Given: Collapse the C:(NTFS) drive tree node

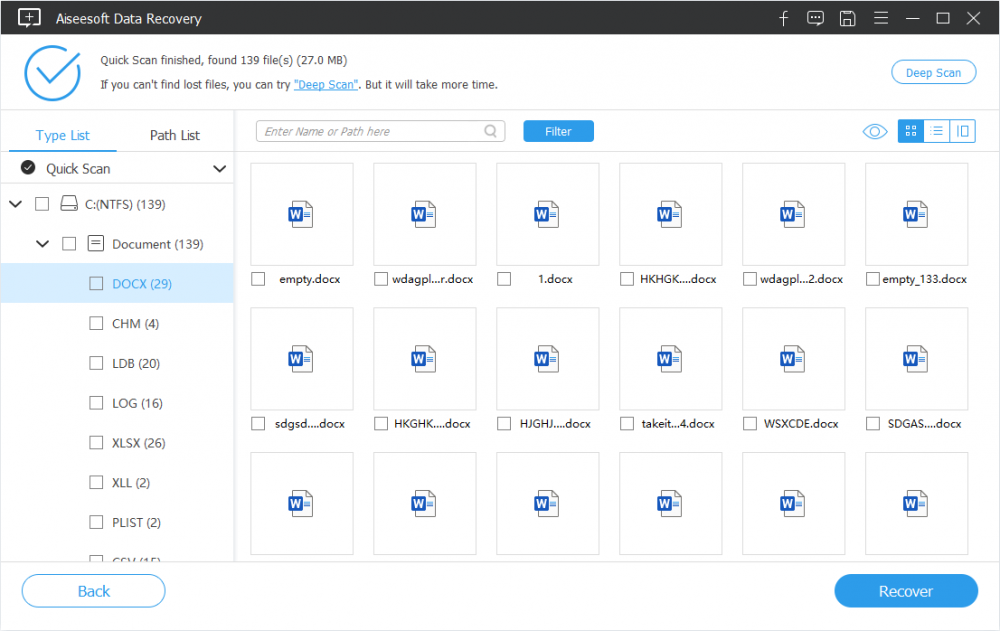Looking at the screenshot, I should coord(16,204).
